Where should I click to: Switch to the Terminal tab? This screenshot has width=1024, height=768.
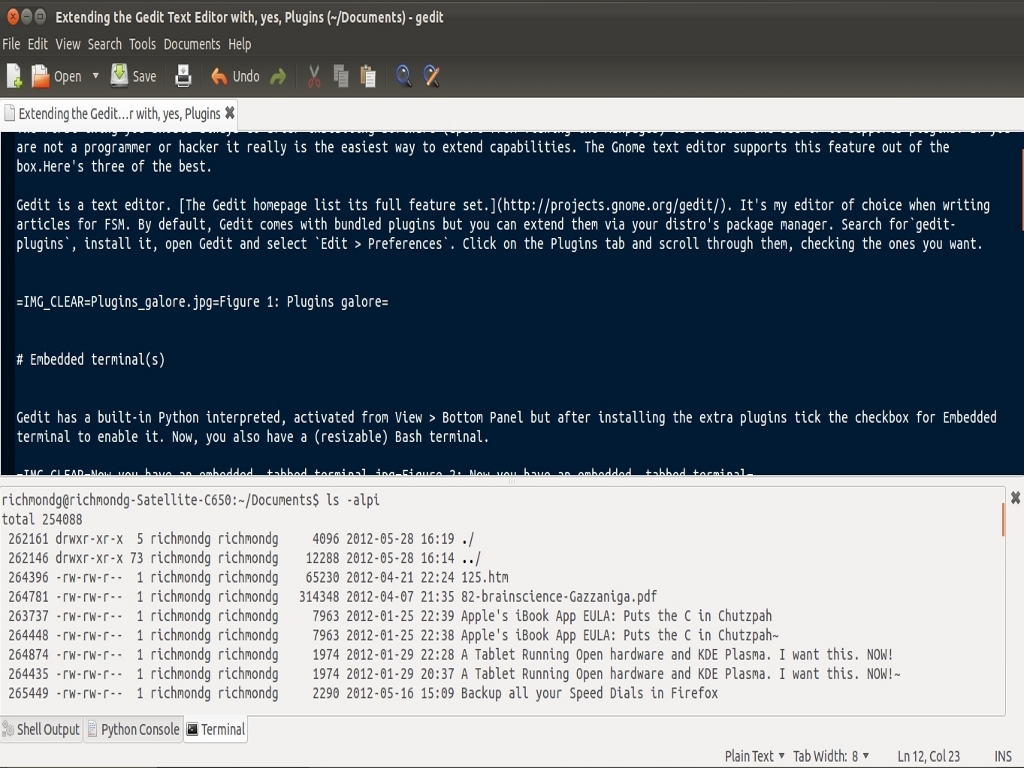point(216,729)
